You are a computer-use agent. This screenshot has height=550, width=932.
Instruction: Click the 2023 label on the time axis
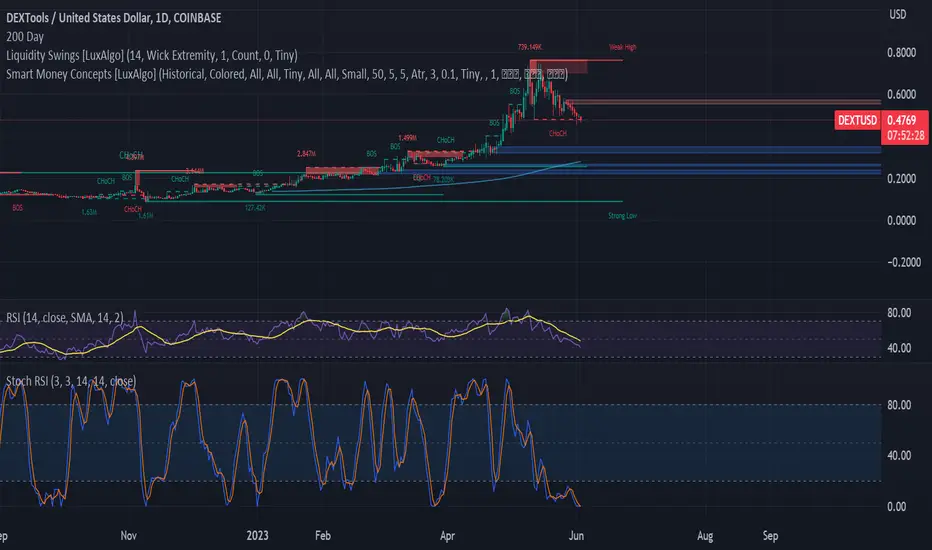257,536
